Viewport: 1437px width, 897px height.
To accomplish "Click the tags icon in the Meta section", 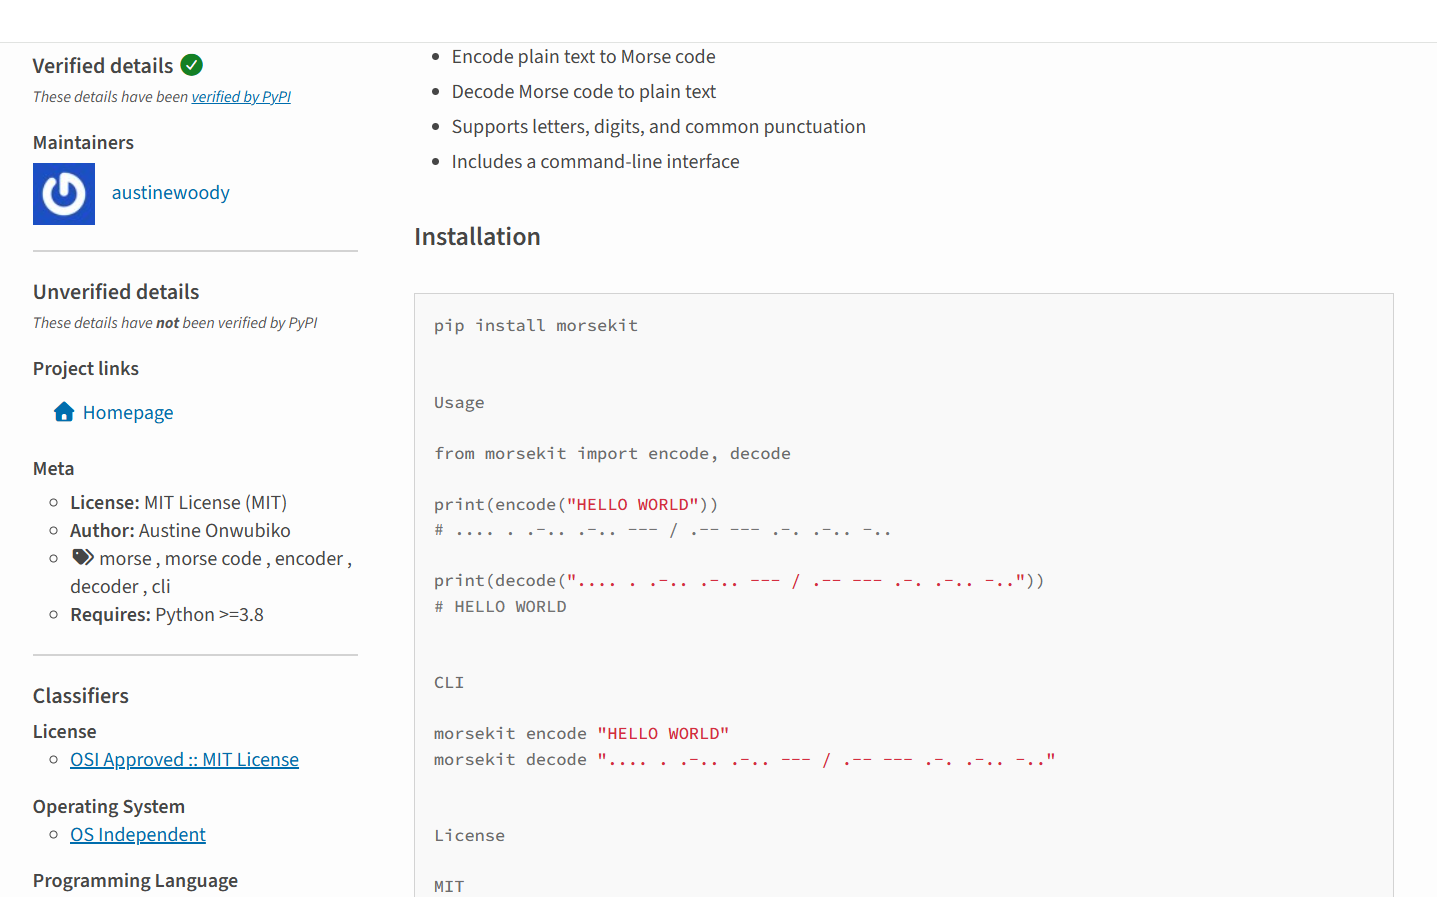I will coord(82,556).
